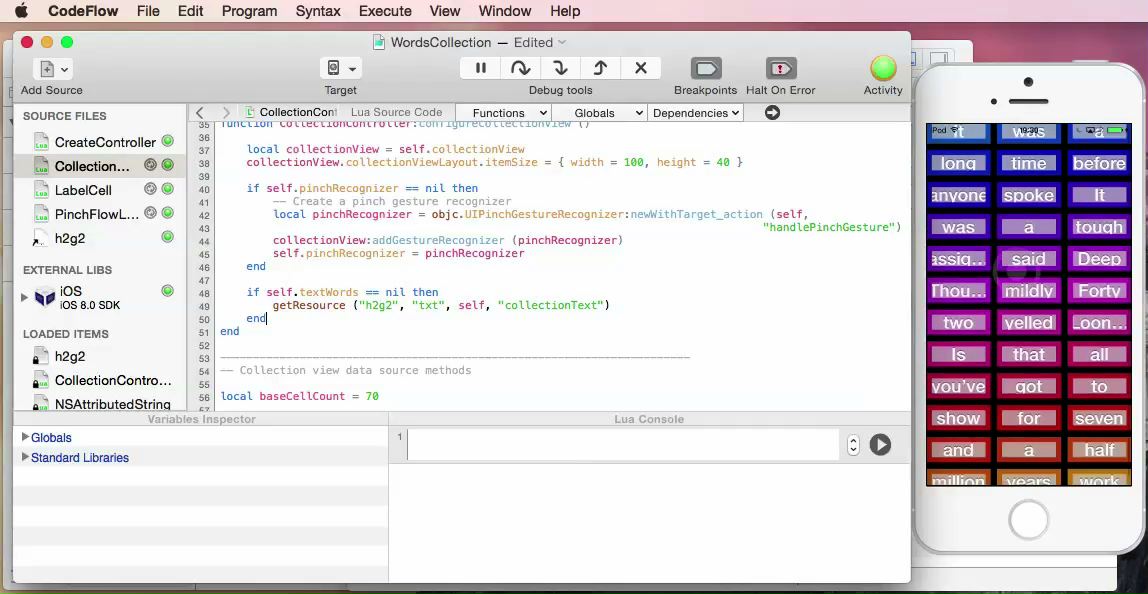
Task: Click the gray sync icon beside PinchFlowL...
Action: tap(150, 213)
